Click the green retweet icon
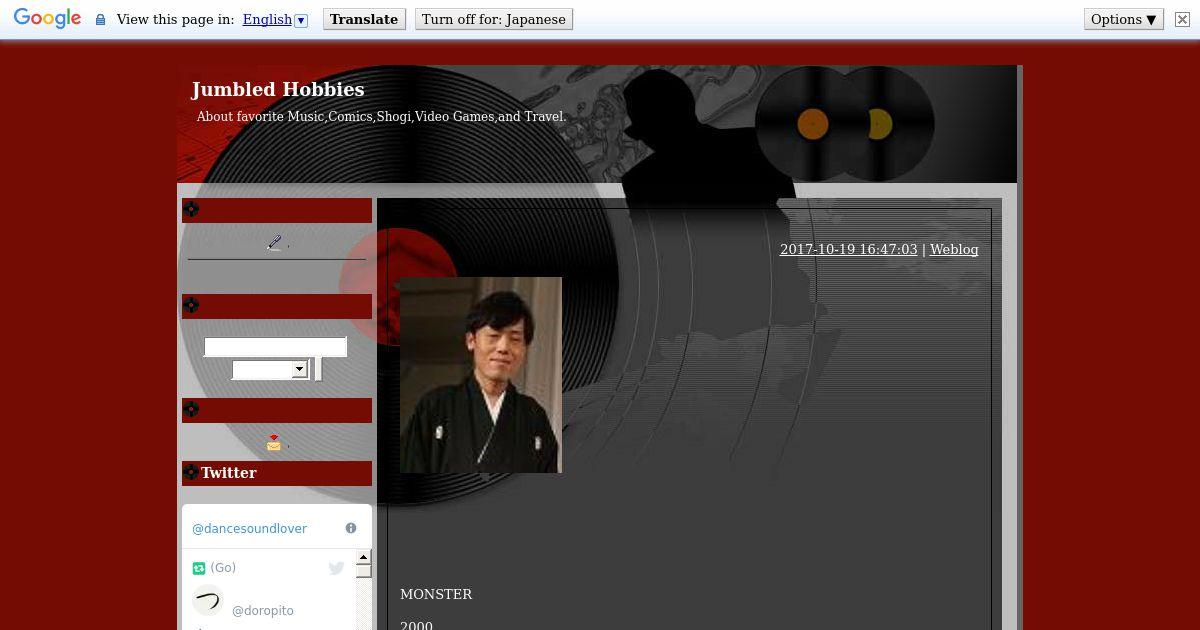1200x630 pixels. 198,568
